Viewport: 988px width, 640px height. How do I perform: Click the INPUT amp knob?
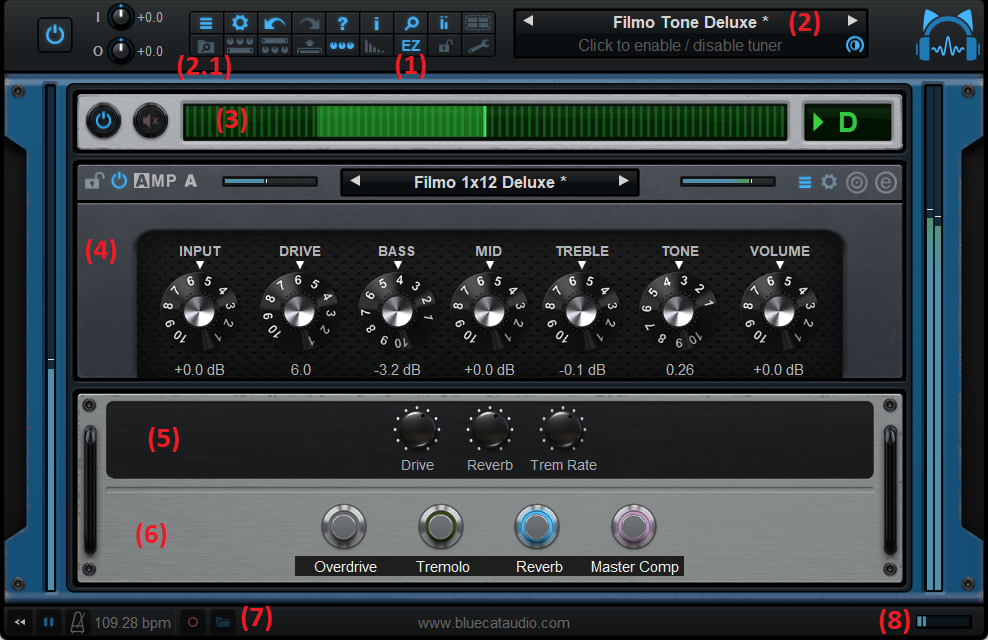tap(199, 312)
